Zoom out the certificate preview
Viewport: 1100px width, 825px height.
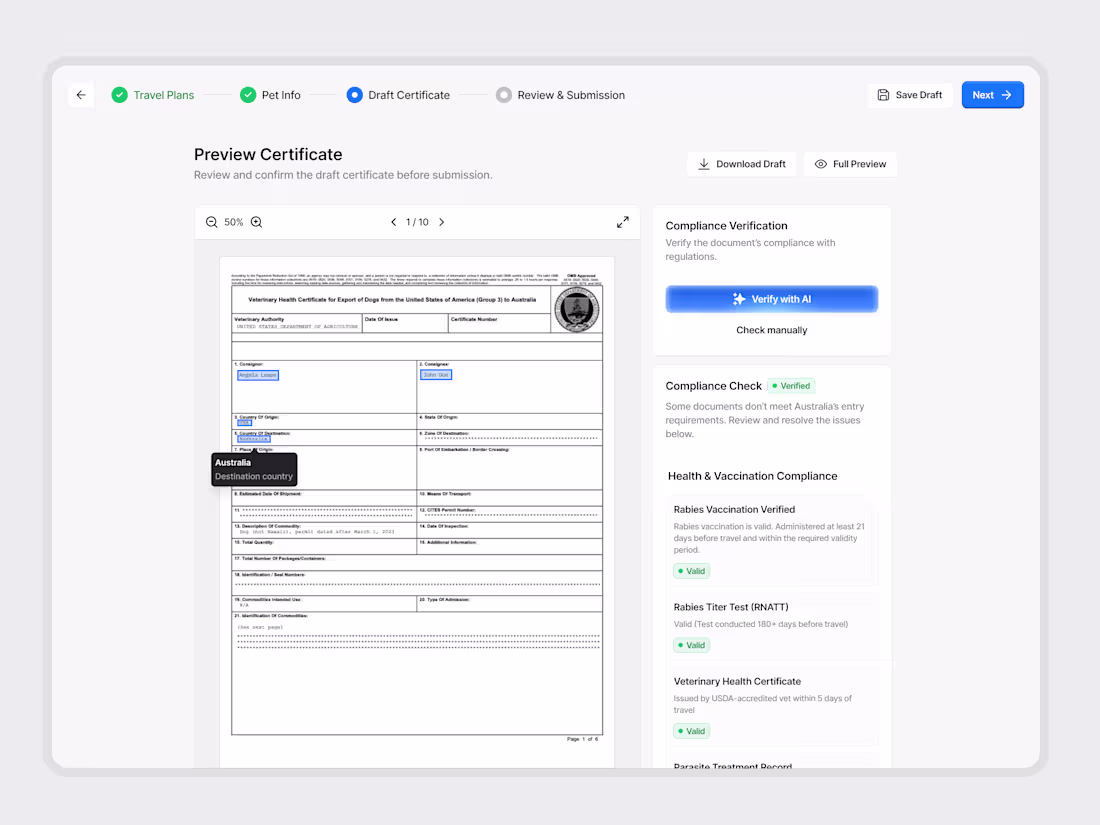[211, 222]
